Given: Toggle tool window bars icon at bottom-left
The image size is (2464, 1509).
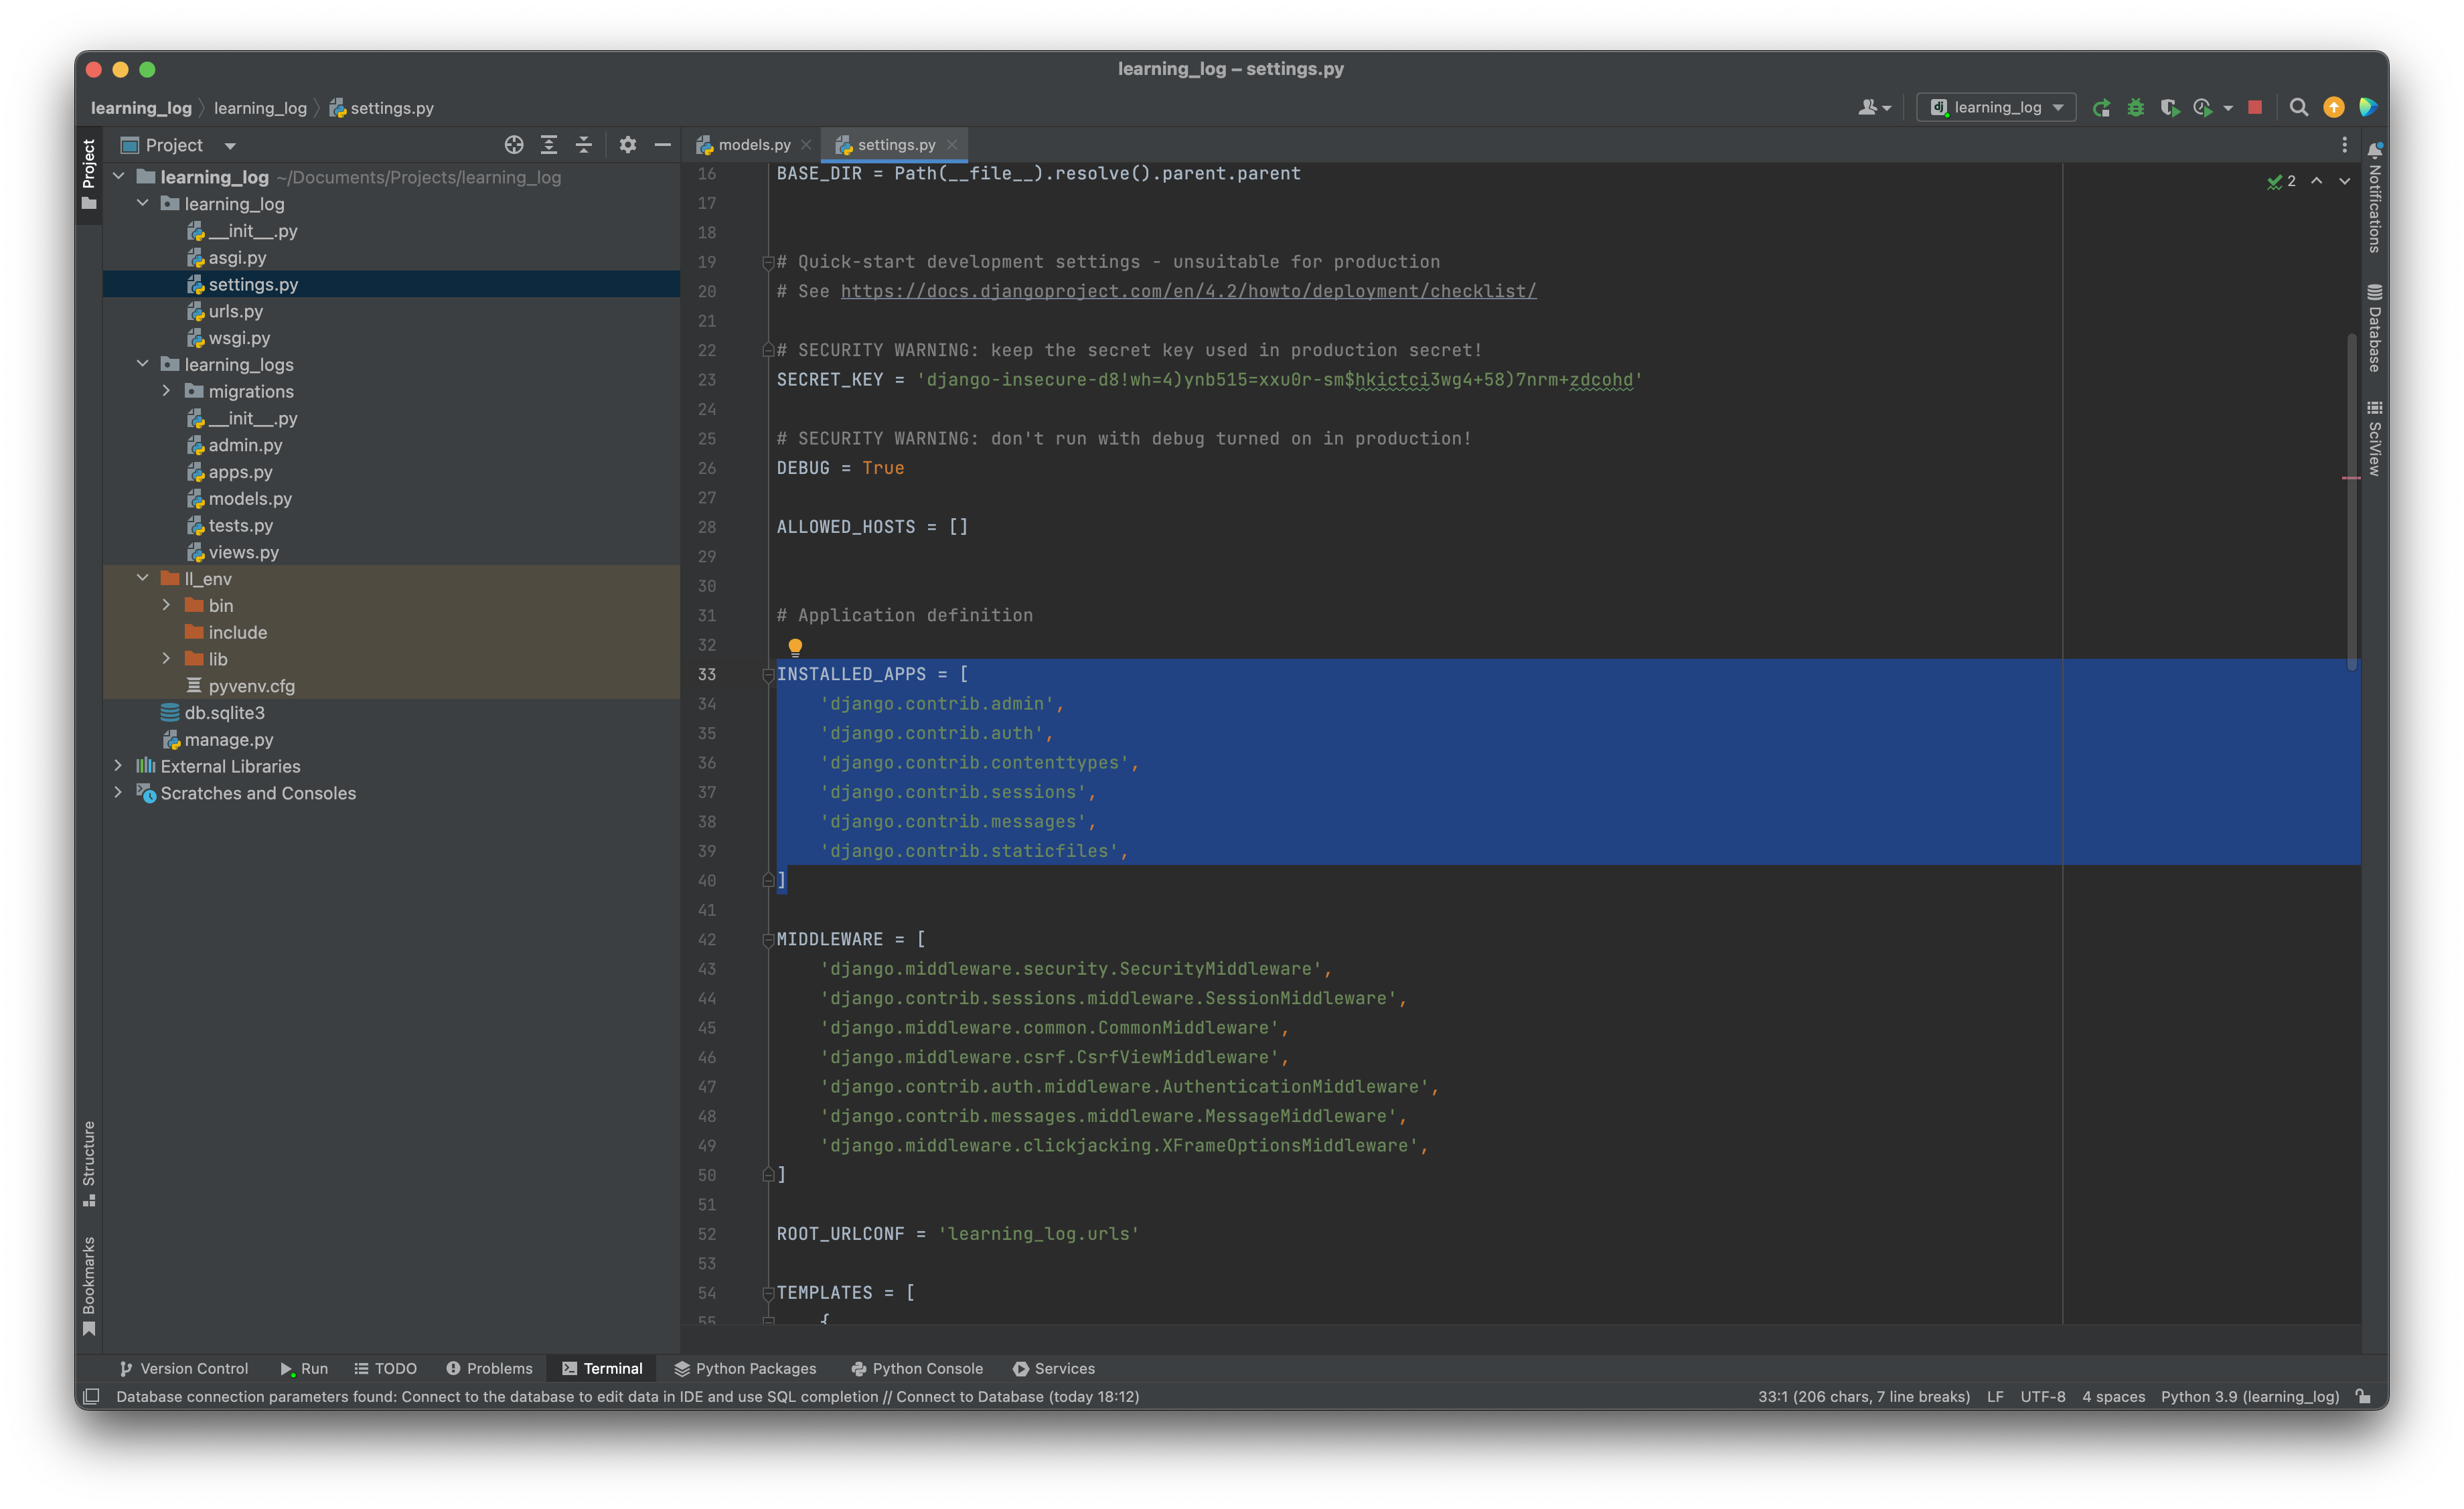Looking at the screenshot, I should (x=91, y=1396).
